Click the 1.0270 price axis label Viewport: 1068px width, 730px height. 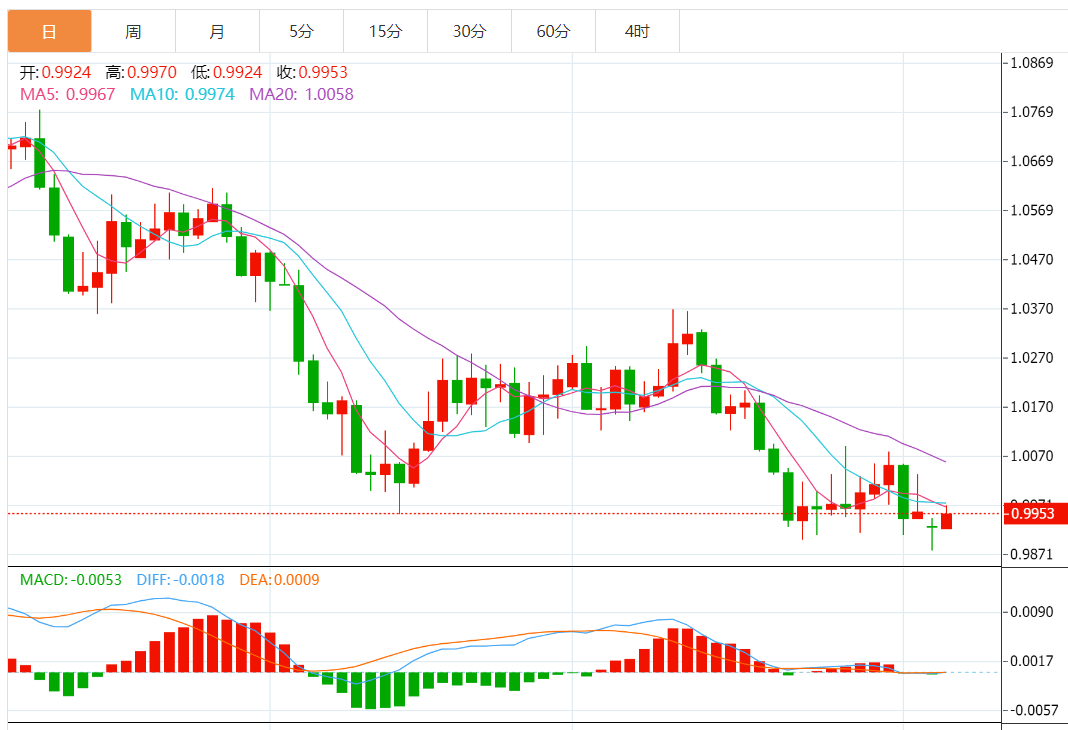pyautogui.click(x=1031, y=358)
